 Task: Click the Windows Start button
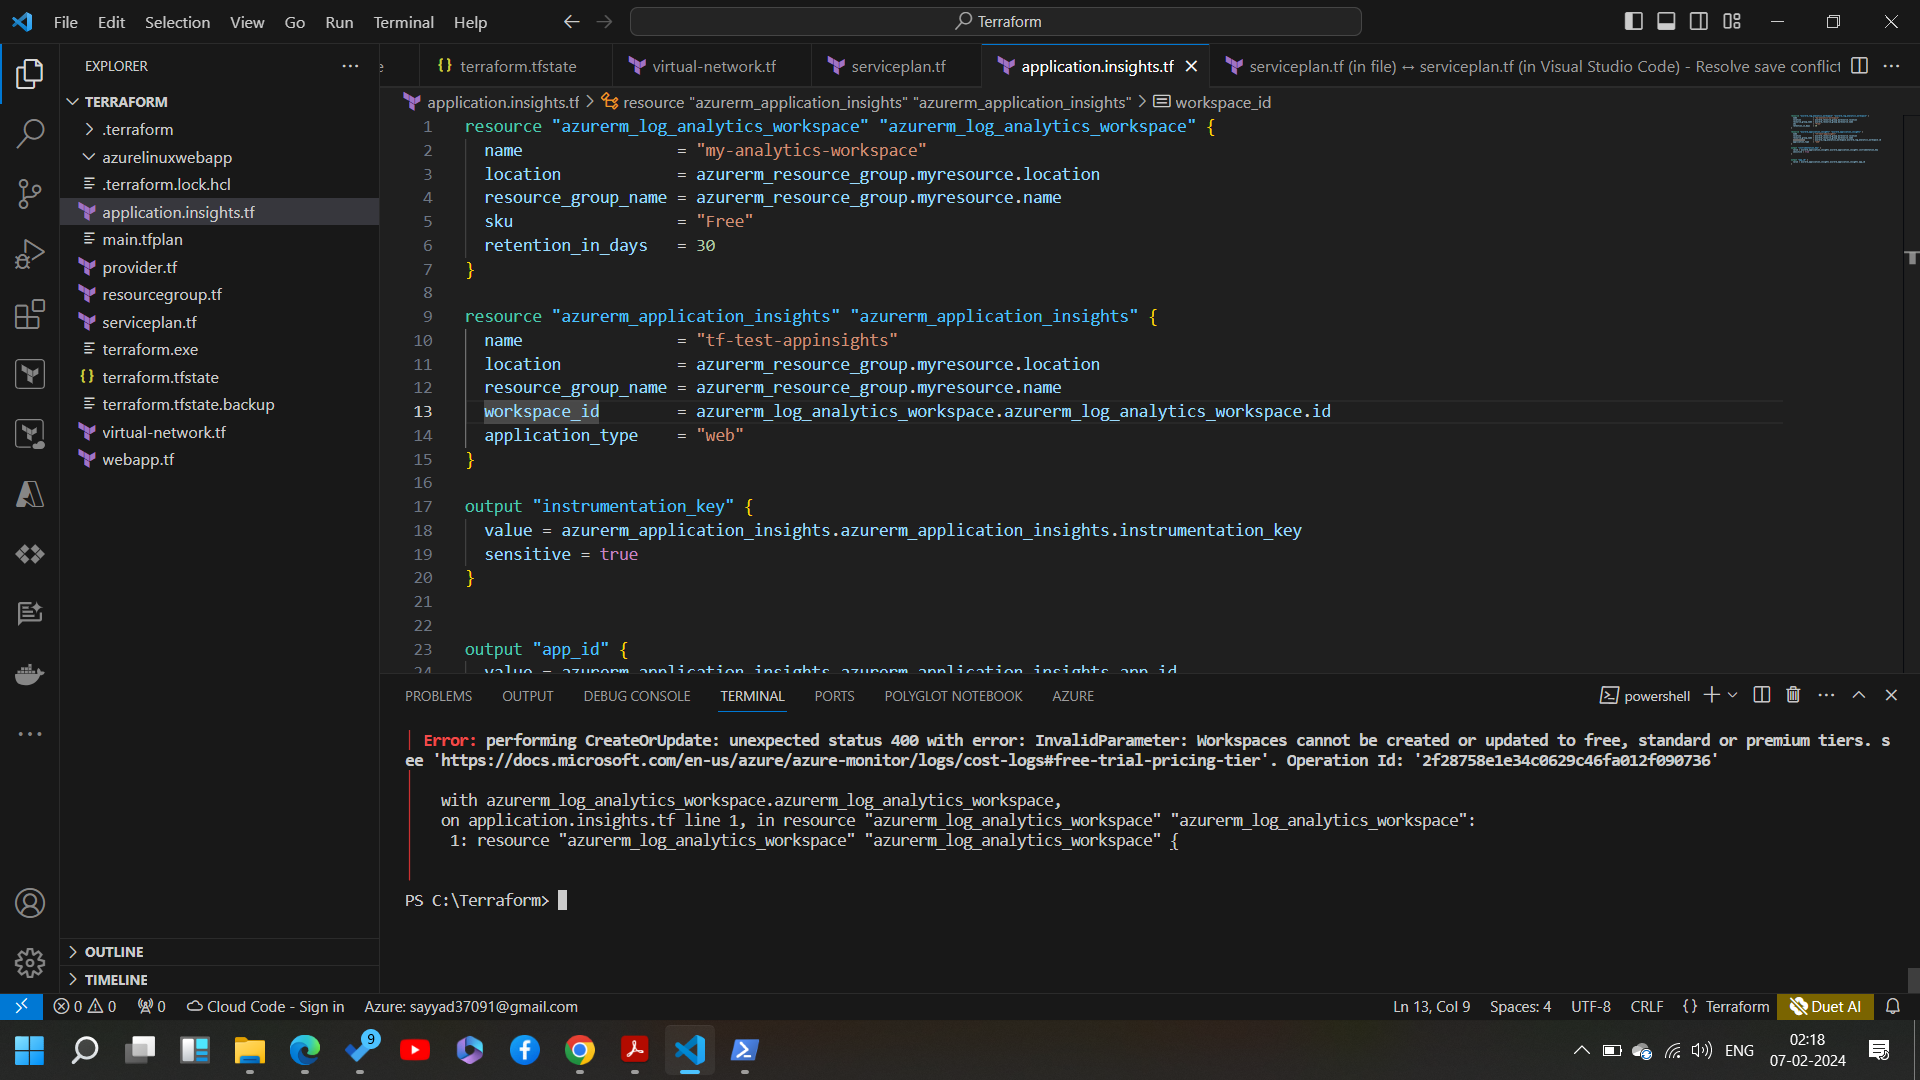[x=30, y=1050]
